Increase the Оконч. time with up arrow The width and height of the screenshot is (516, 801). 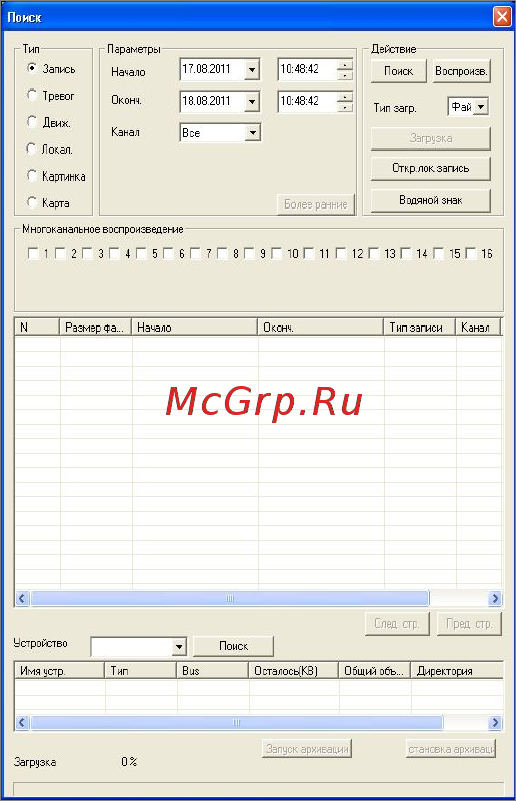(345, 96)
